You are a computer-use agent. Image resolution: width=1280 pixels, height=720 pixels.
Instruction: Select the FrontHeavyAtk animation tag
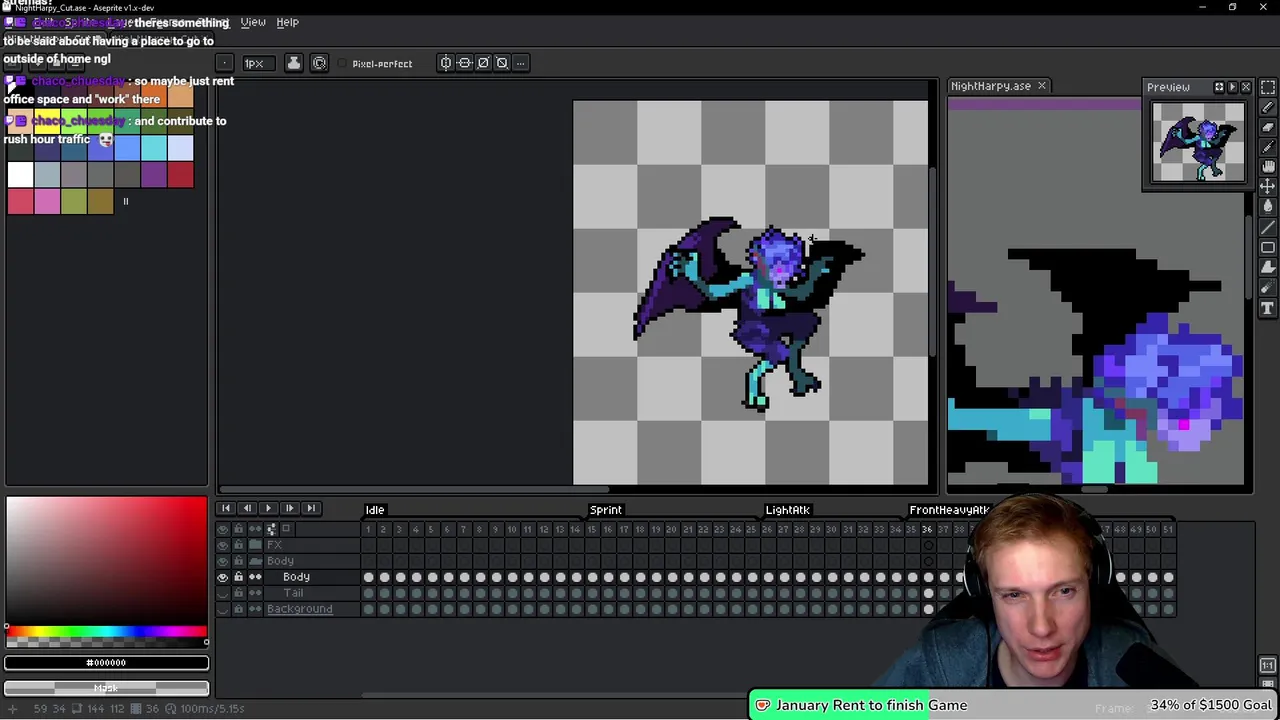coord(949,510)
